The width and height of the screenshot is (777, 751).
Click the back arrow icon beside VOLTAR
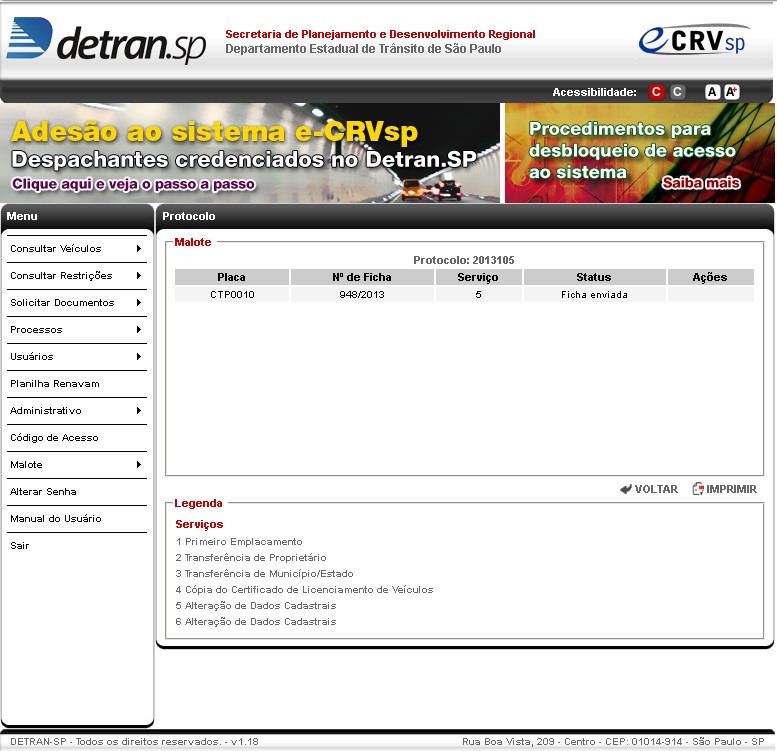[626, 489]
